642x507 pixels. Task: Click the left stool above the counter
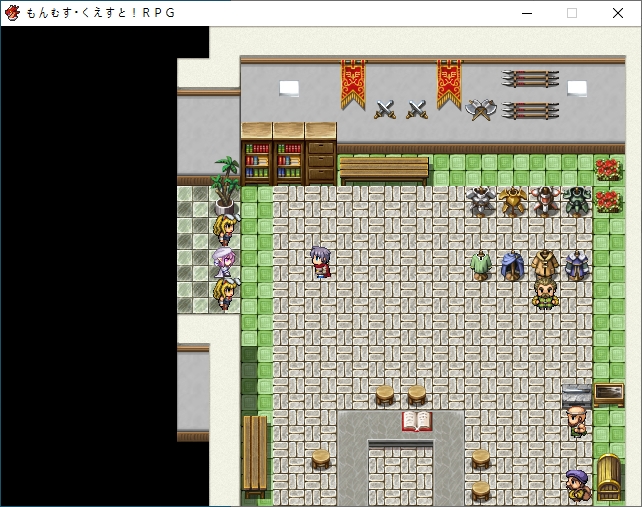coord(385,395)
